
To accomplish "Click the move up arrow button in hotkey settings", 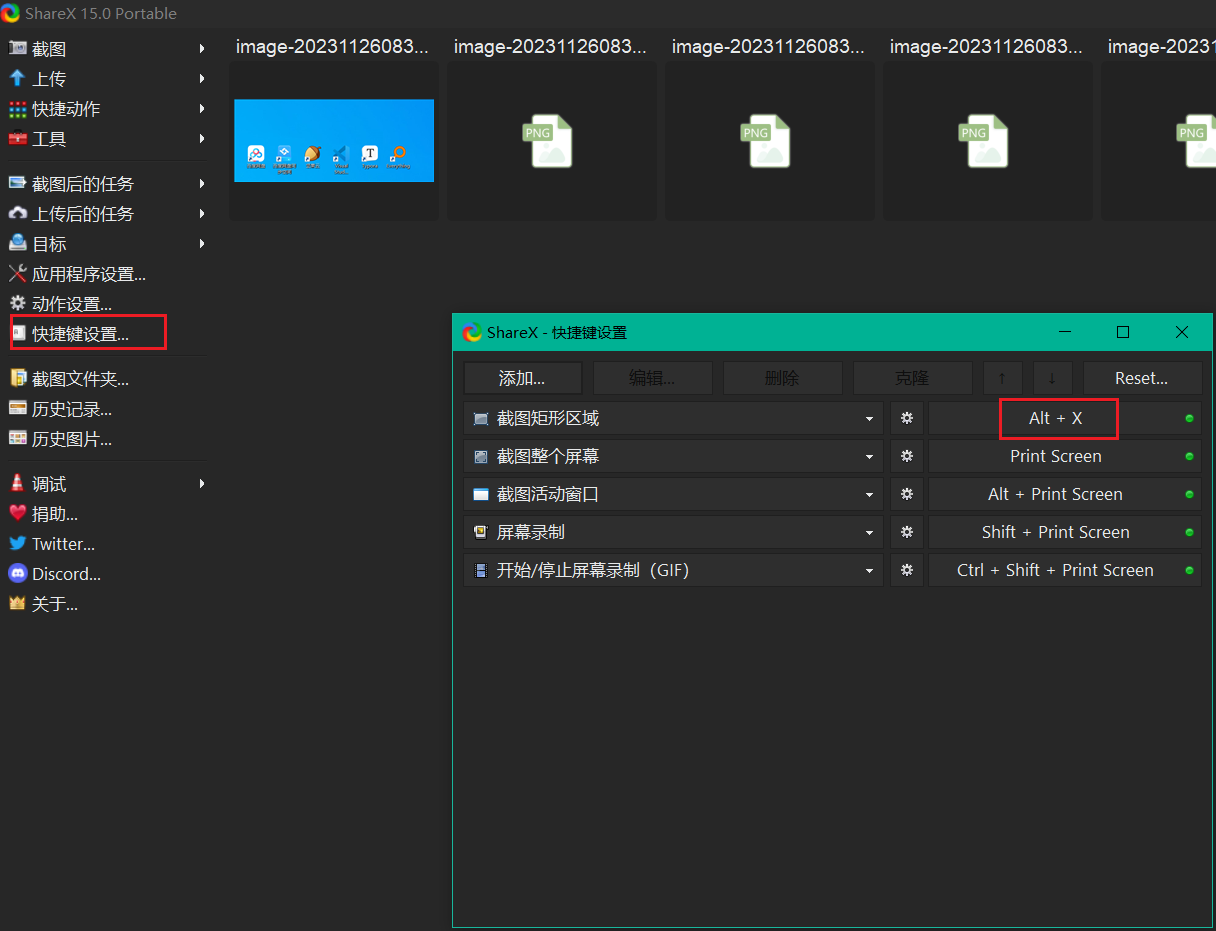I will (1003, 378).
